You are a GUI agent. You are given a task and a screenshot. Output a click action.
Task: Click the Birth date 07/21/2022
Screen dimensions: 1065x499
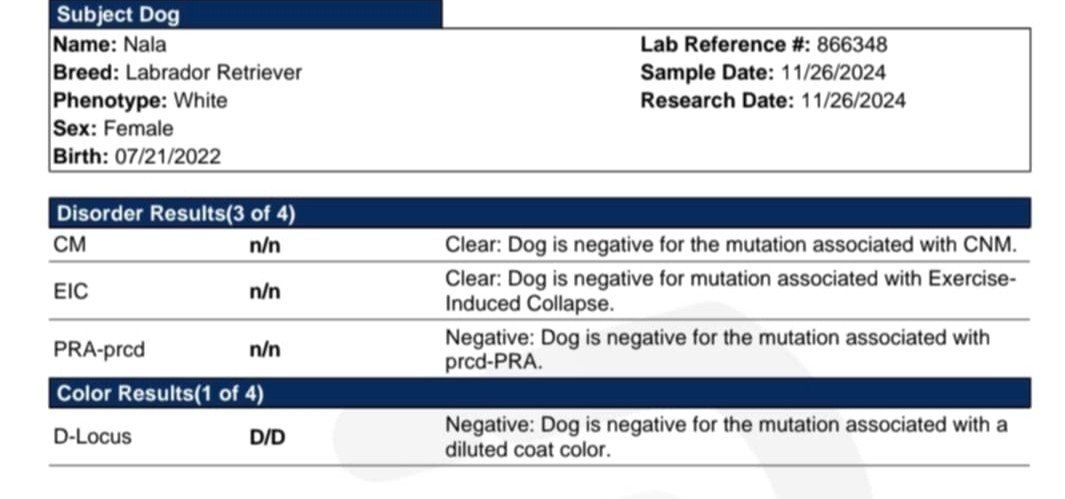[168, 157]
